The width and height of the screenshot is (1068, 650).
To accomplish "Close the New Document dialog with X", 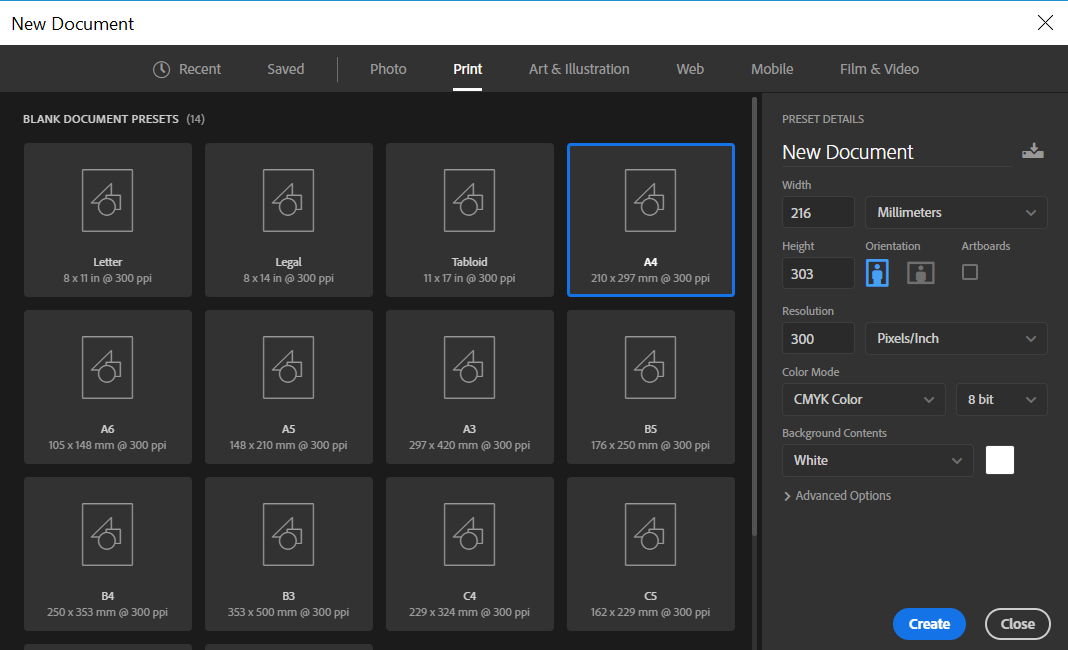I will [x=1045, y=22].
